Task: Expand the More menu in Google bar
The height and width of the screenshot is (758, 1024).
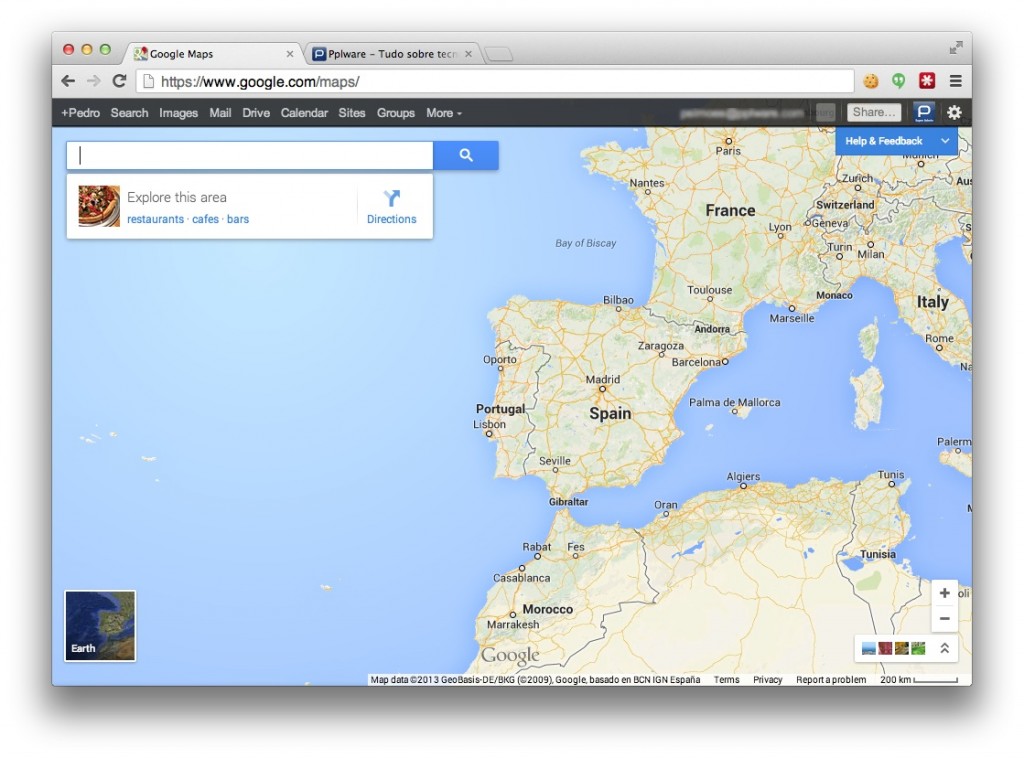Action: (x=443, y=113)
